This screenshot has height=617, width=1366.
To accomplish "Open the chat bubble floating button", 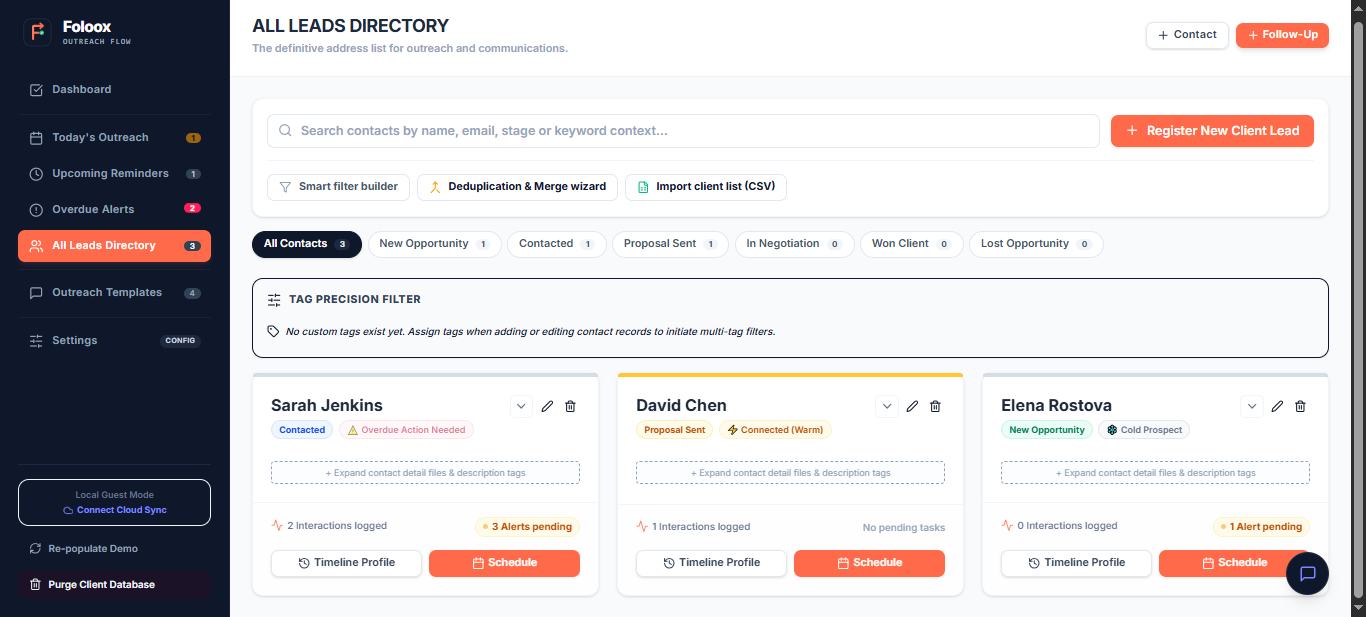I will pos(1307,574).
